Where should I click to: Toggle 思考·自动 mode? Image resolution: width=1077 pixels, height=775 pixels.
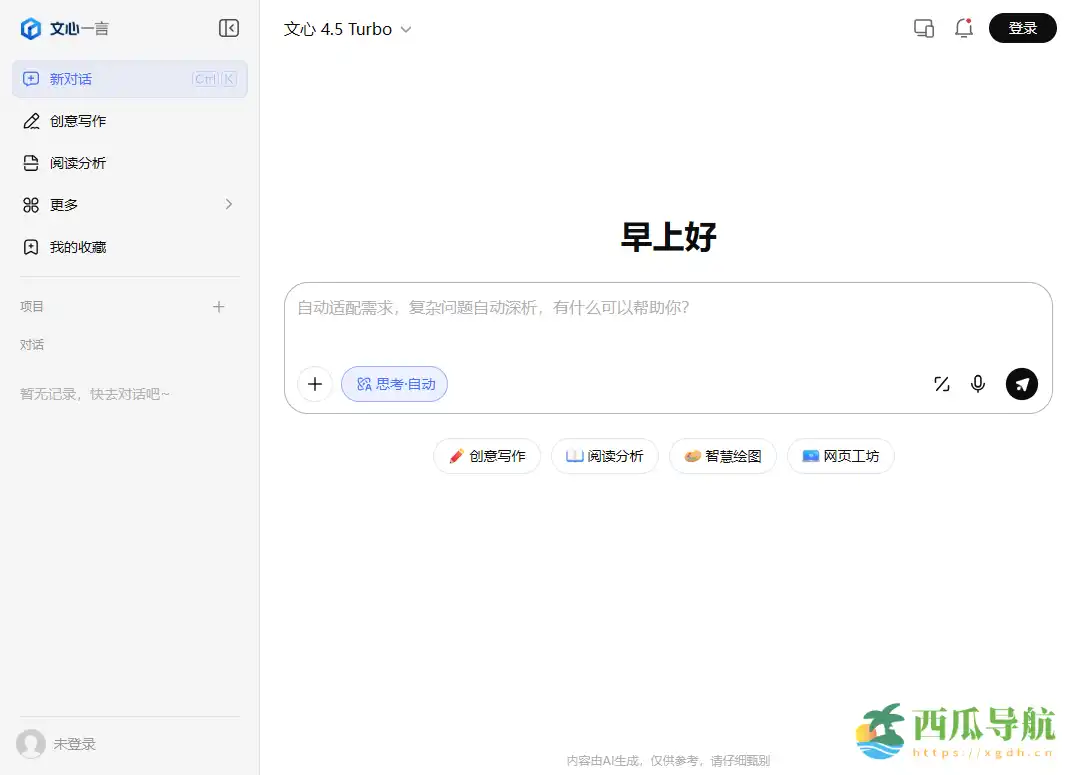pos(394,384)
